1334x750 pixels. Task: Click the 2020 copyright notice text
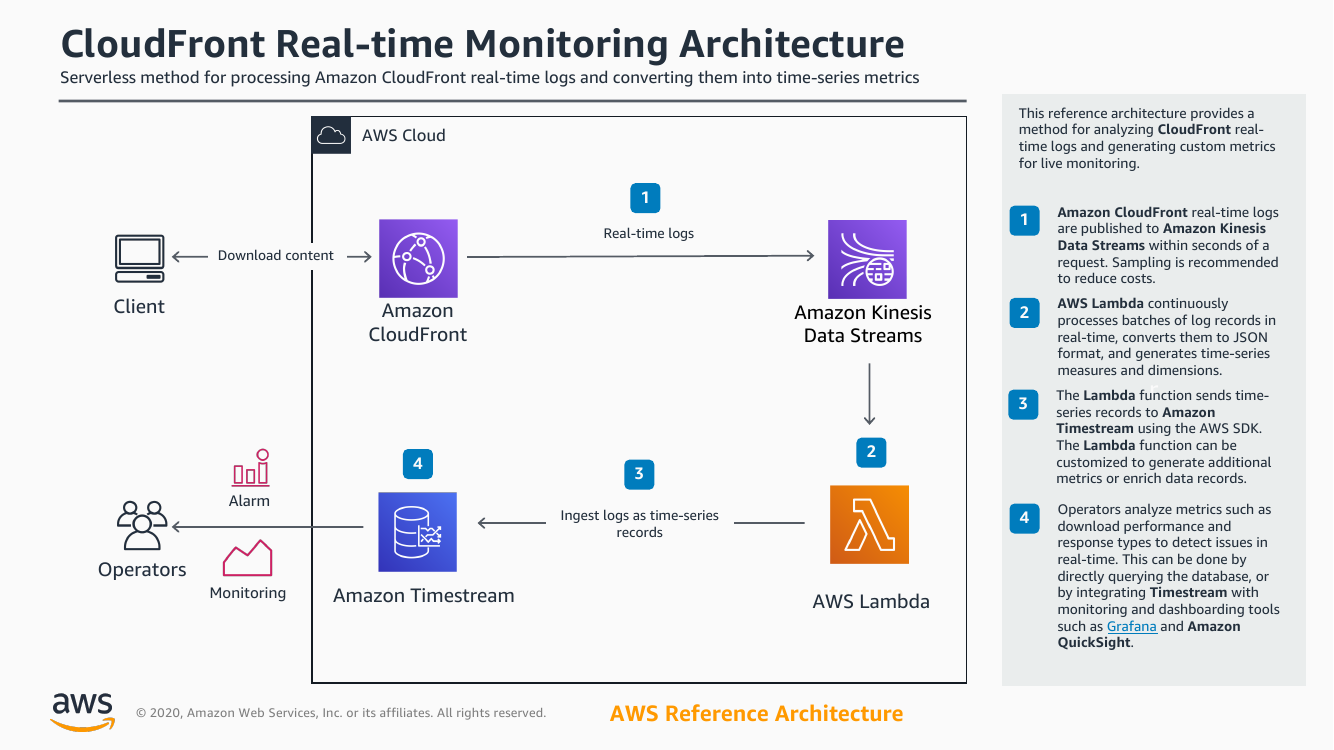[x=341, y=713]
